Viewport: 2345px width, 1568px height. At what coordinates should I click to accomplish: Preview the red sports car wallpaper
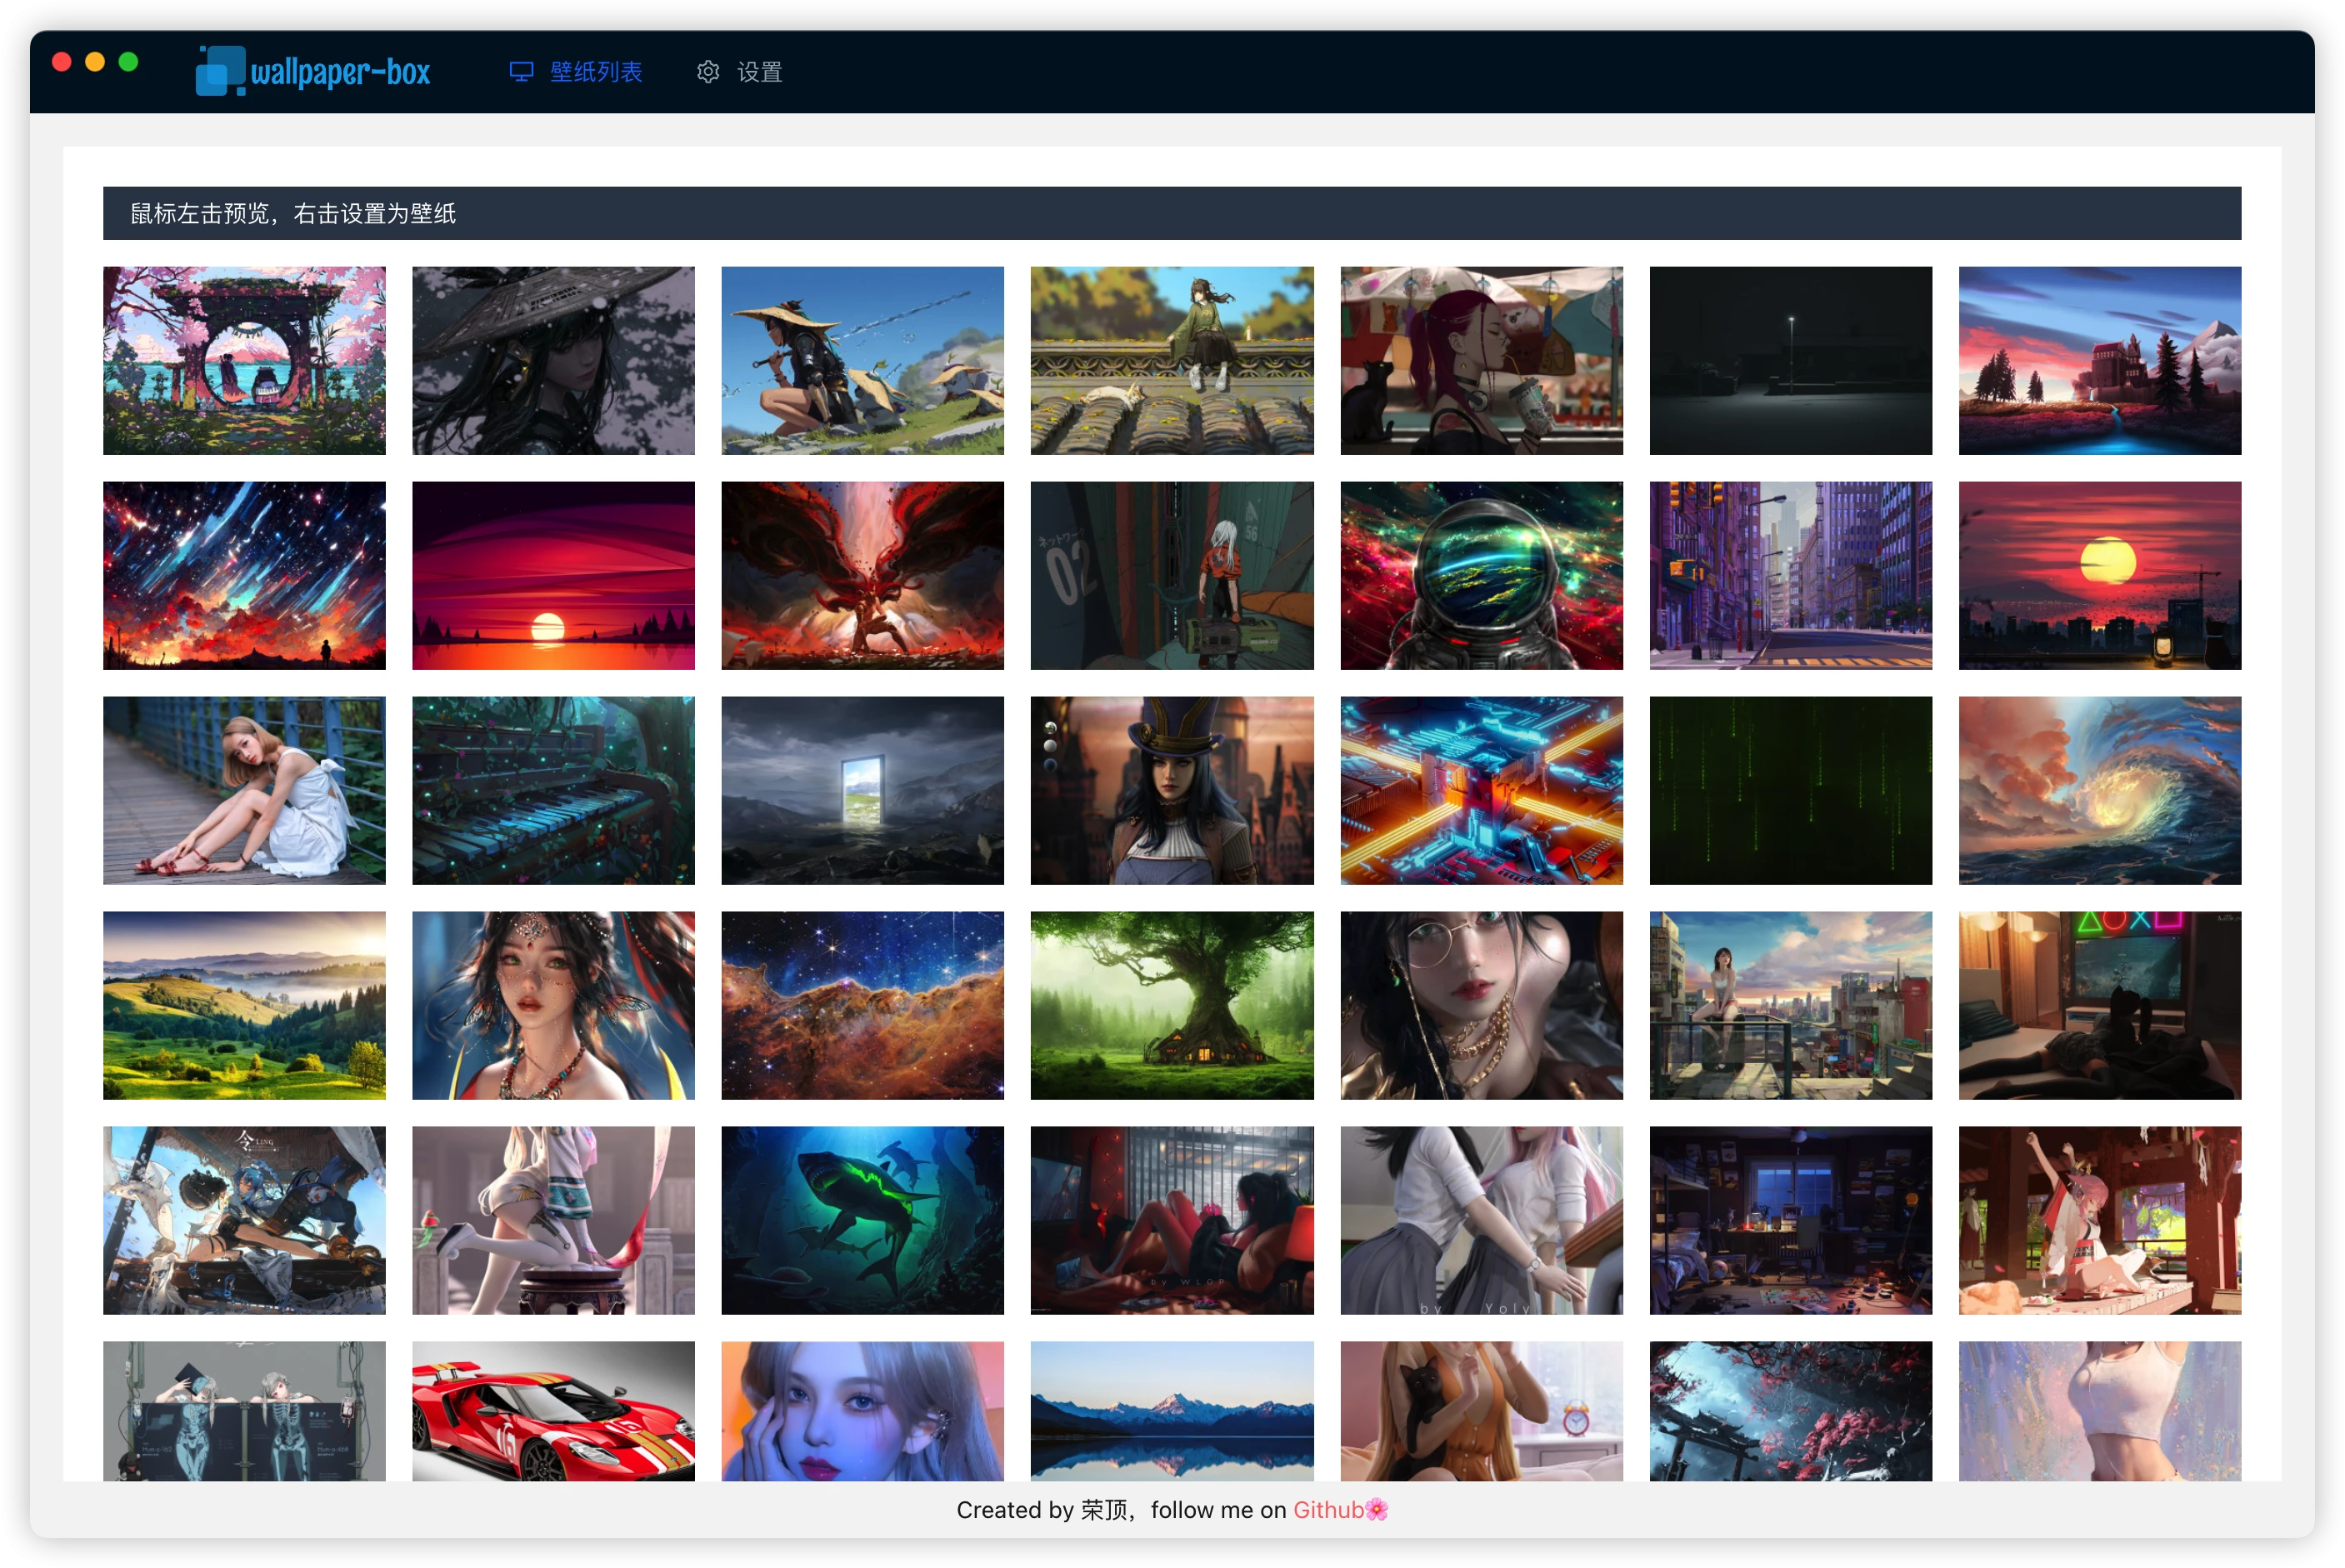click(553, 1411)
